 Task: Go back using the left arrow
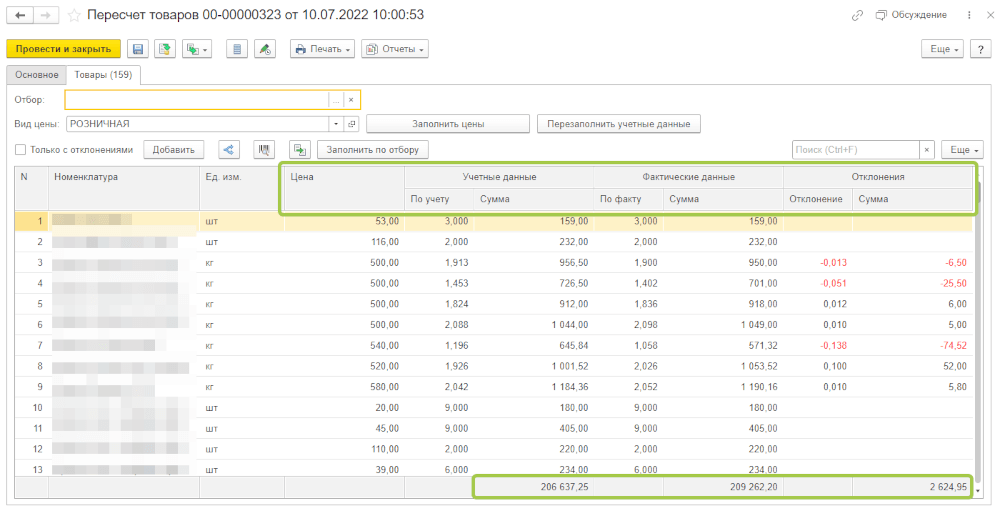pos(20,15)
